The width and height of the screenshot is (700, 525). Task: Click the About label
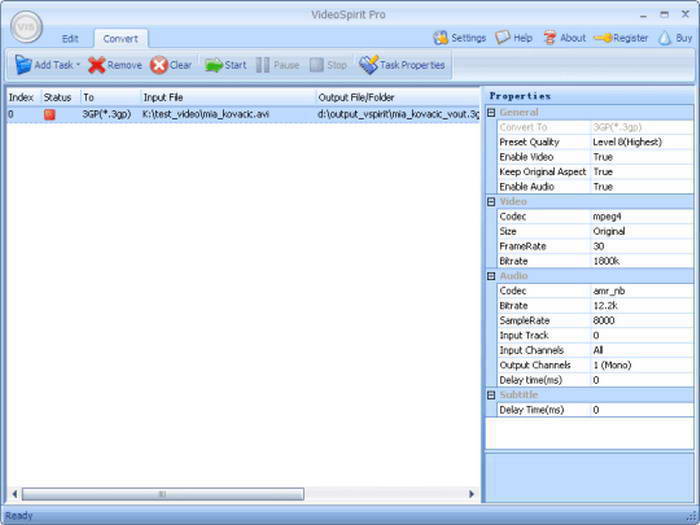pos(573,38)
